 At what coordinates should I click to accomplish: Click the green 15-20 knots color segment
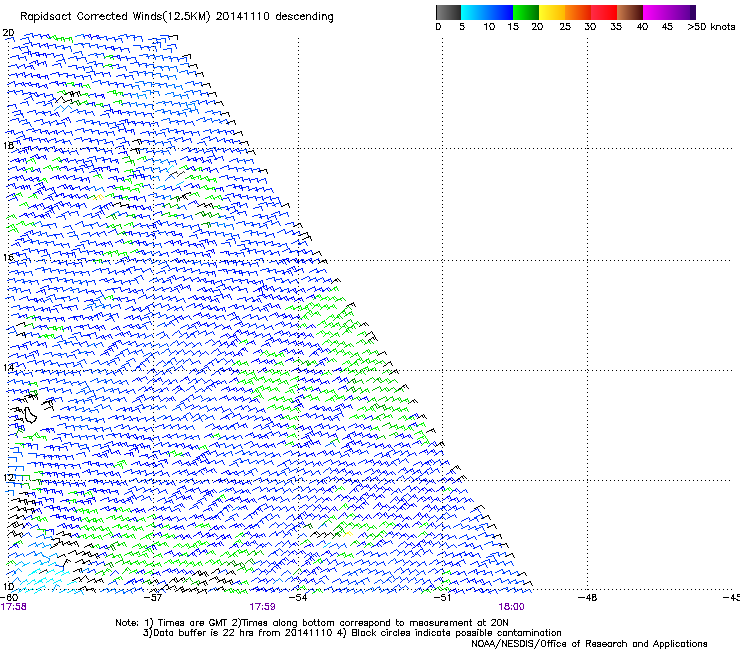point(526,12)
